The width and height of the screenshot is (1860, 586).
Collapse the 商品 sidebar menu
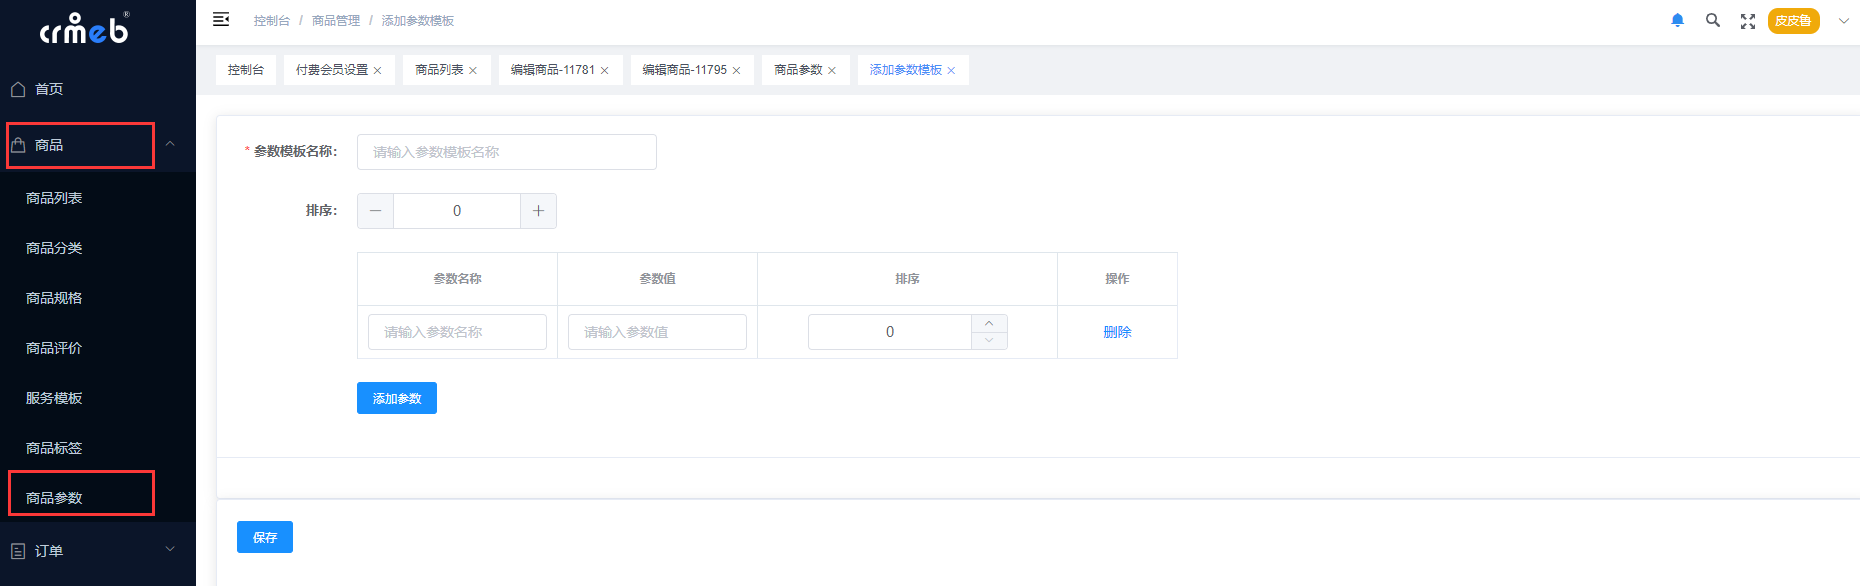(x=170, y=145)
